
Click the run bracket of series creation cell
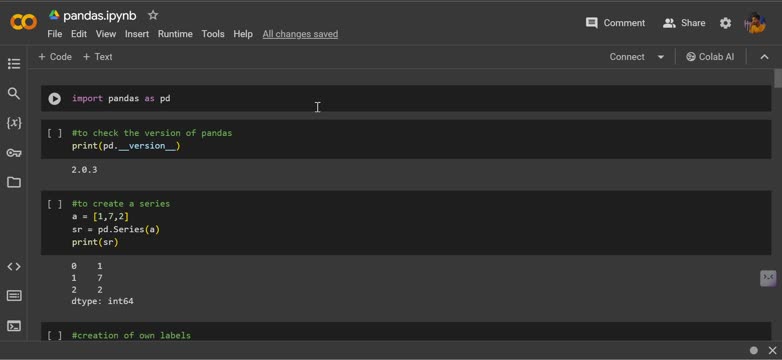click(x=55, y=204)
